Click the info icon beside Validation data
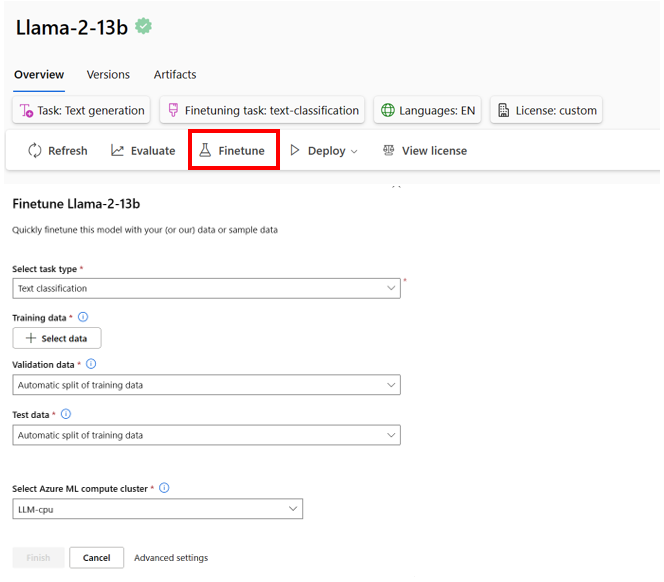Screen dimensions: 664x582 tap(91, 365)
